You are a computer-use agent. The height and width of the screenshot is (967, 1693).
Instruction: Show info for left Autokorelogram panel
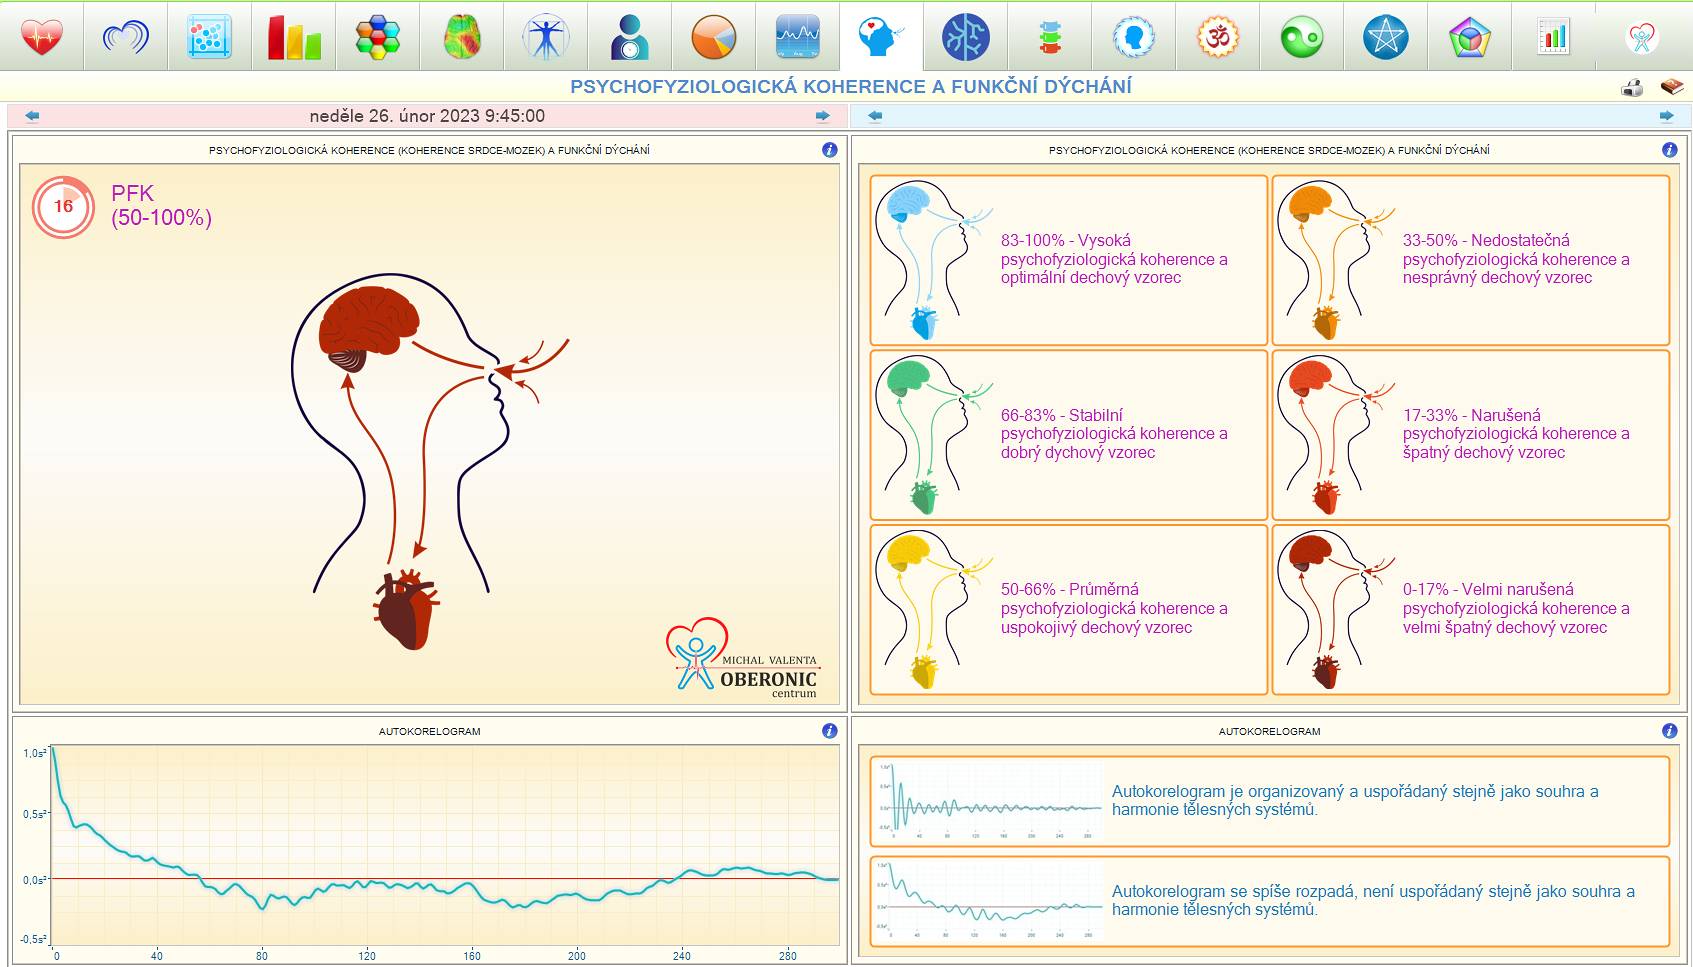pos(829,731)
